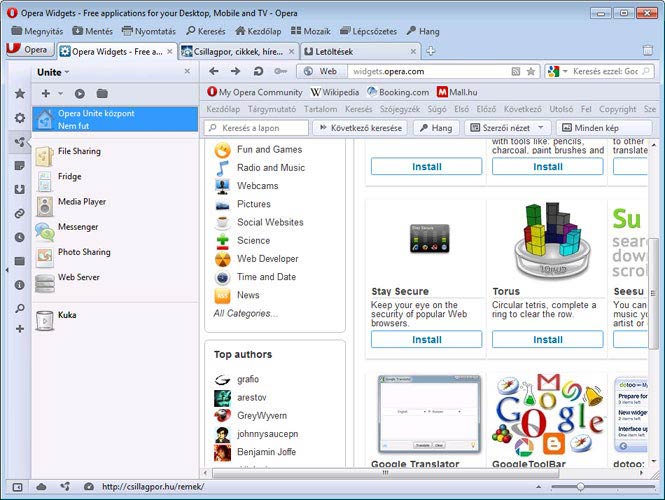Collapse the sidebar with left edge arrow
This screenshot has width=665, height=500.
click(x=7, y=270)
